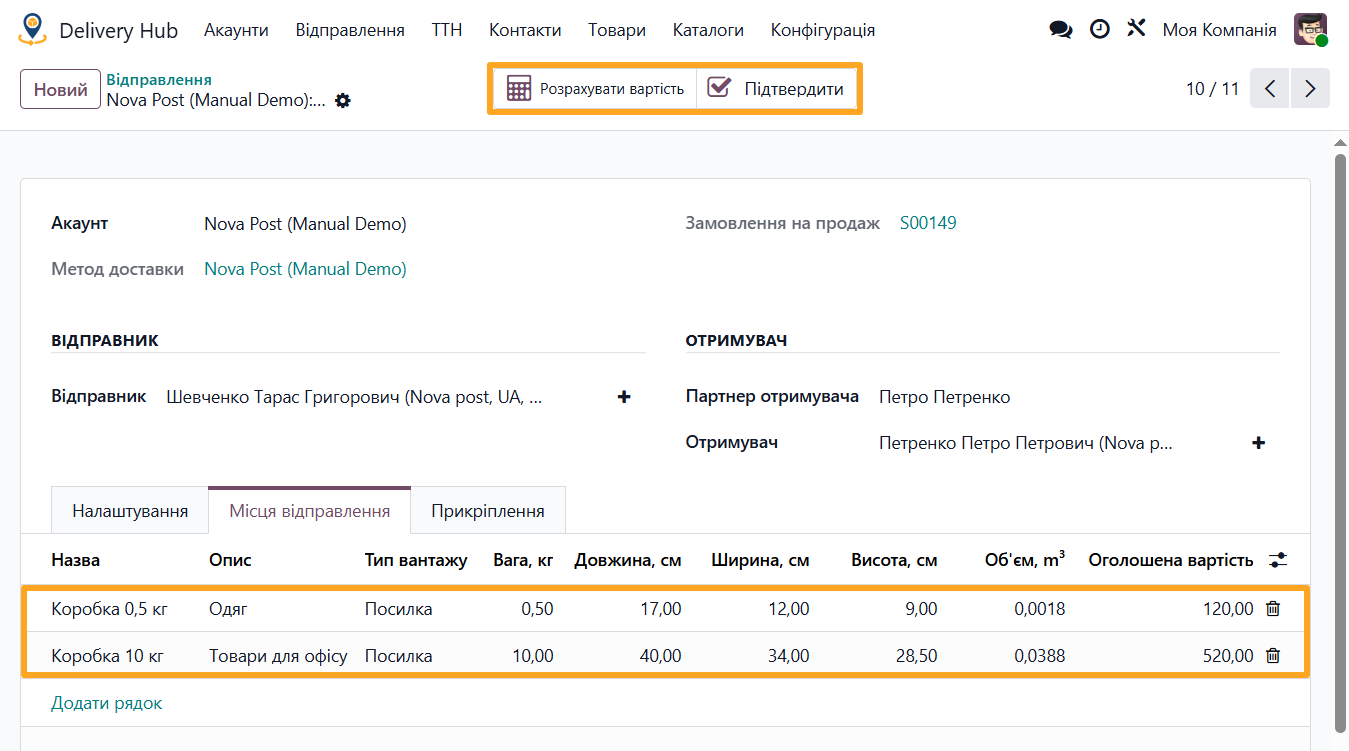Click the Товари для офісу cell
This screenshot has height=751, width=1349.
pos(278,656)
